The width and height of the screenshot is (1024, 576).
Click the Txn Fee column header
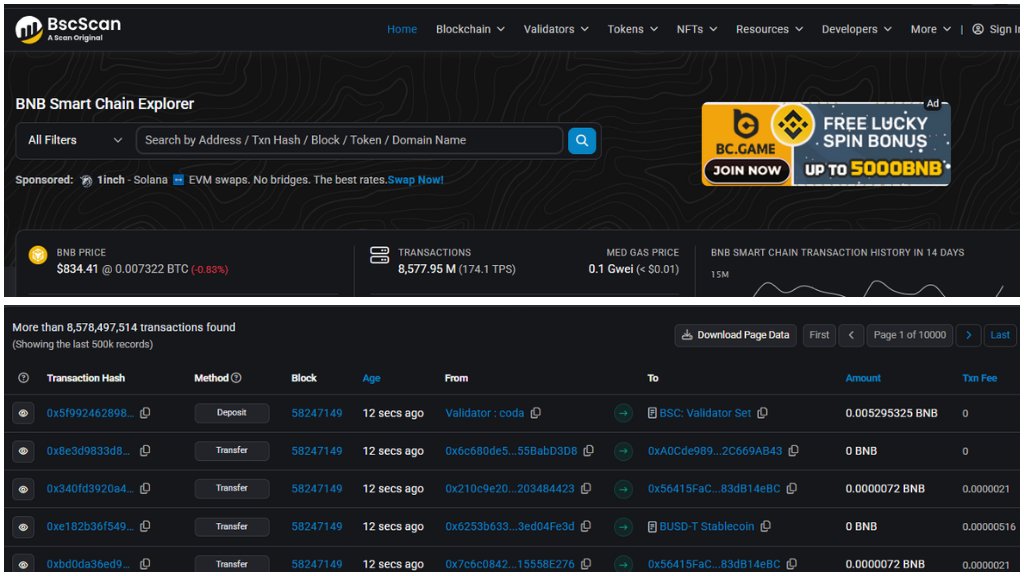click(x=980, y=377)
